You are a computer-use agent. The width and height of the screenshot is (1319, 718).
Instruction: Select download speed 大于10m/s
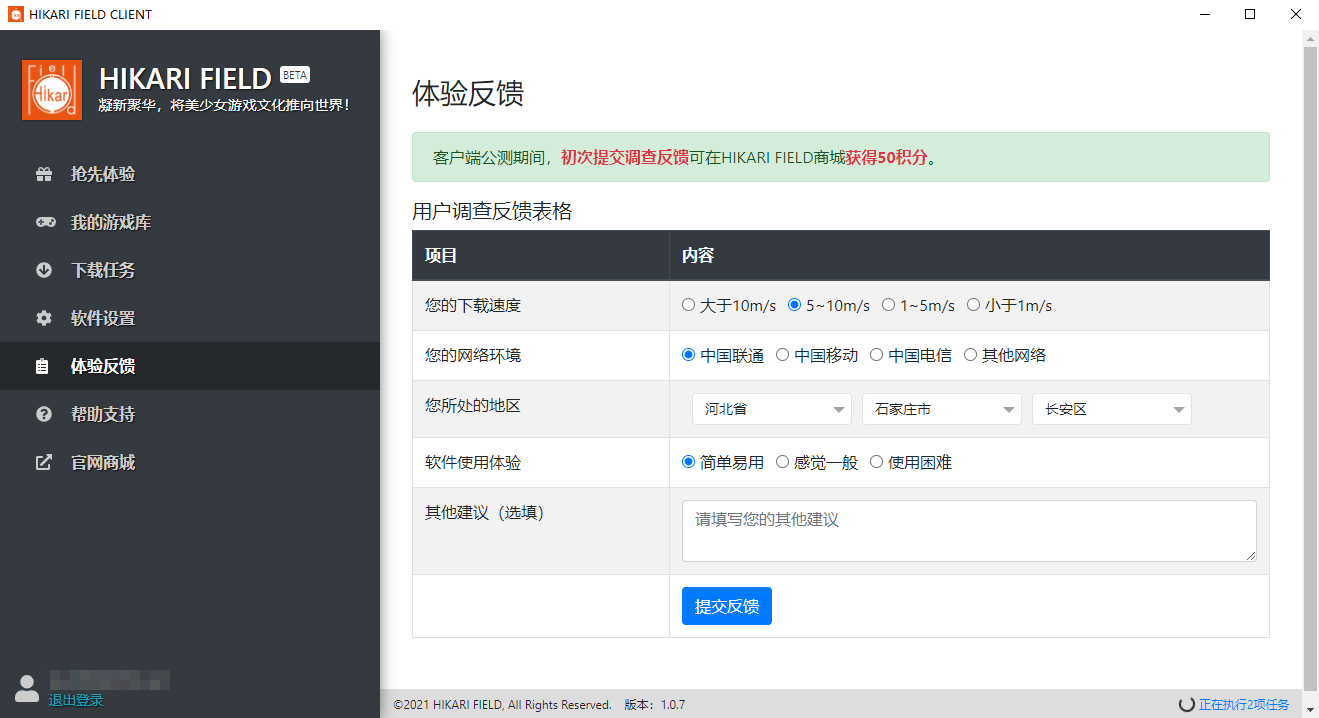pos(688,305)
